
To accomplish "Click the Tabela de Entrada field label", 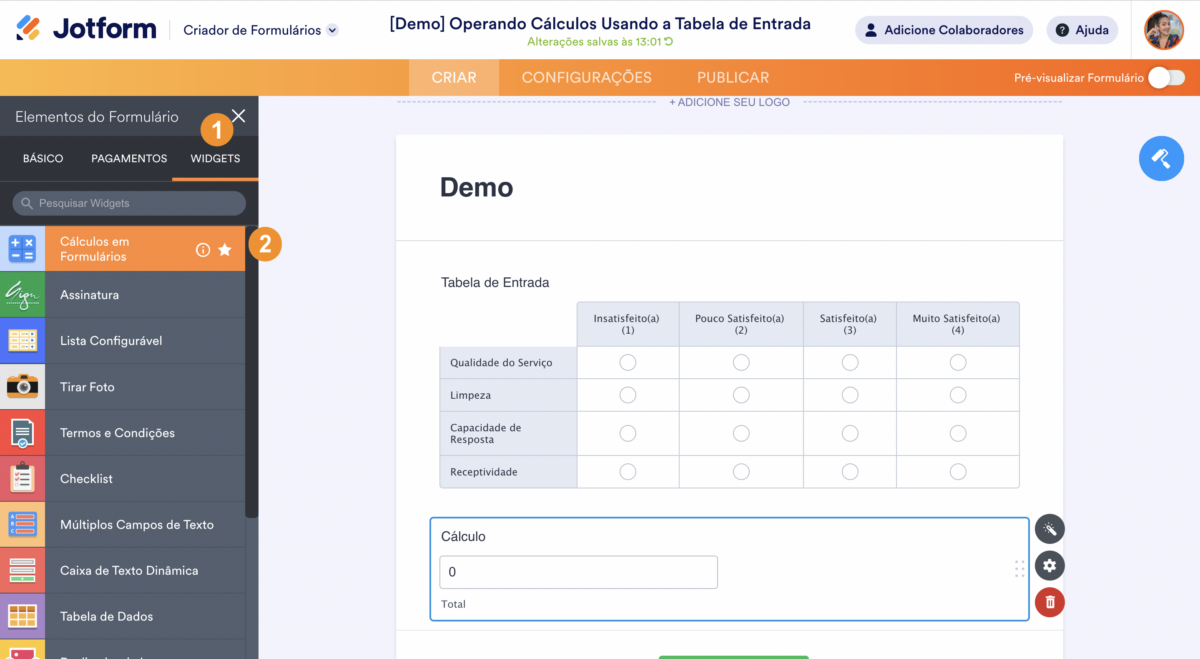I will pos(495,282).
